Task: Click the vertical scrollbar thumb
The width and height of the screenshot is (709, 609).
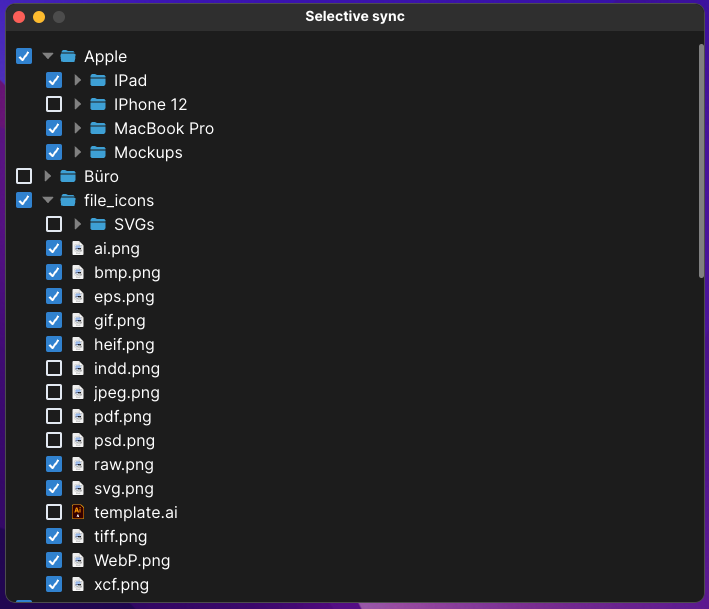Action: point(701,161)
